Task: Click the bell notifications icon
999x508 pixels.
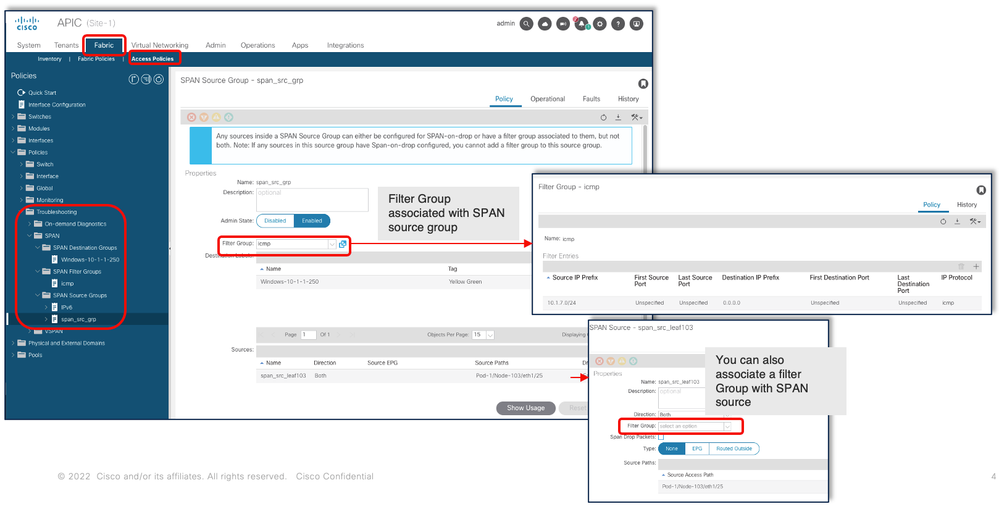Action: coord(581,24)
